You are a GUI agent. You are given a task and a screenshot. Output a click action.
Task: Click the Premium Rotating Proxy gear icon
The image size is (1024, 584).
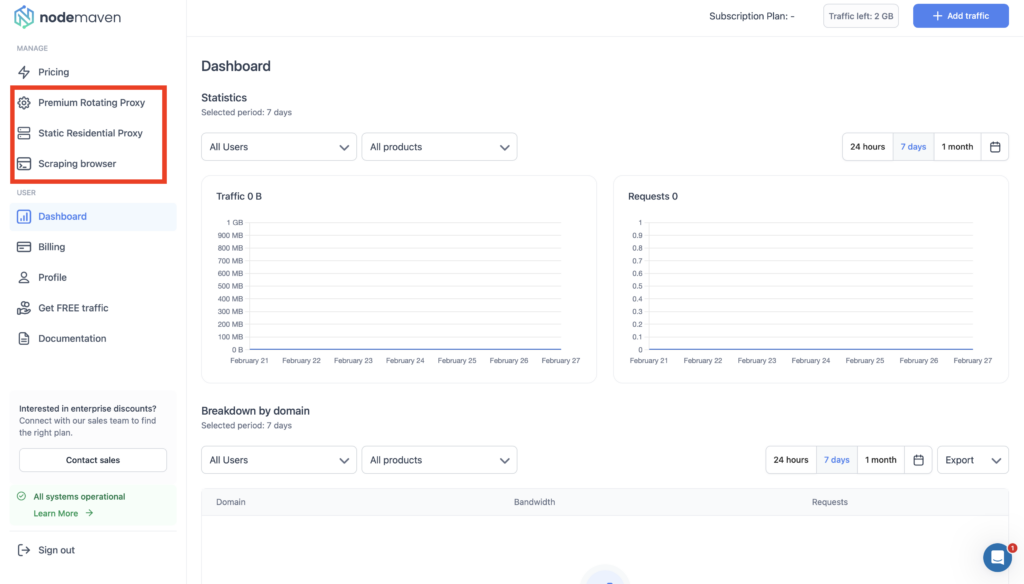point(24,103)
